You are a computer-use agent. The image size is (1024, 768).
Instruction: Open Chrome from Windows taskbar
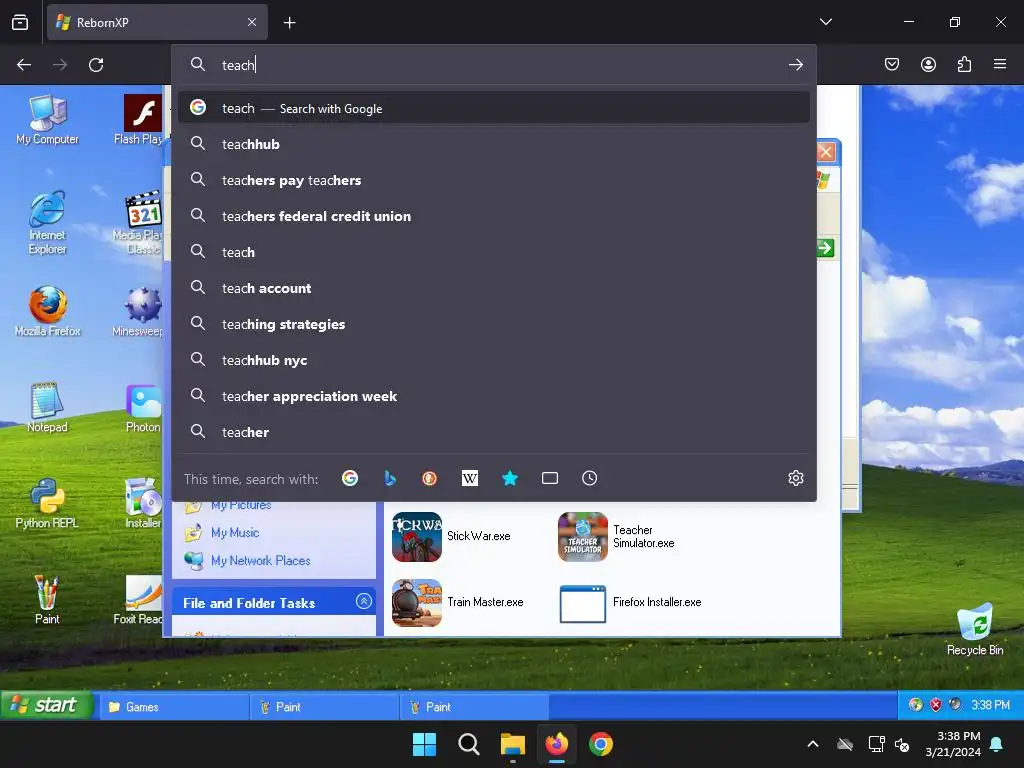click(601, 744)
